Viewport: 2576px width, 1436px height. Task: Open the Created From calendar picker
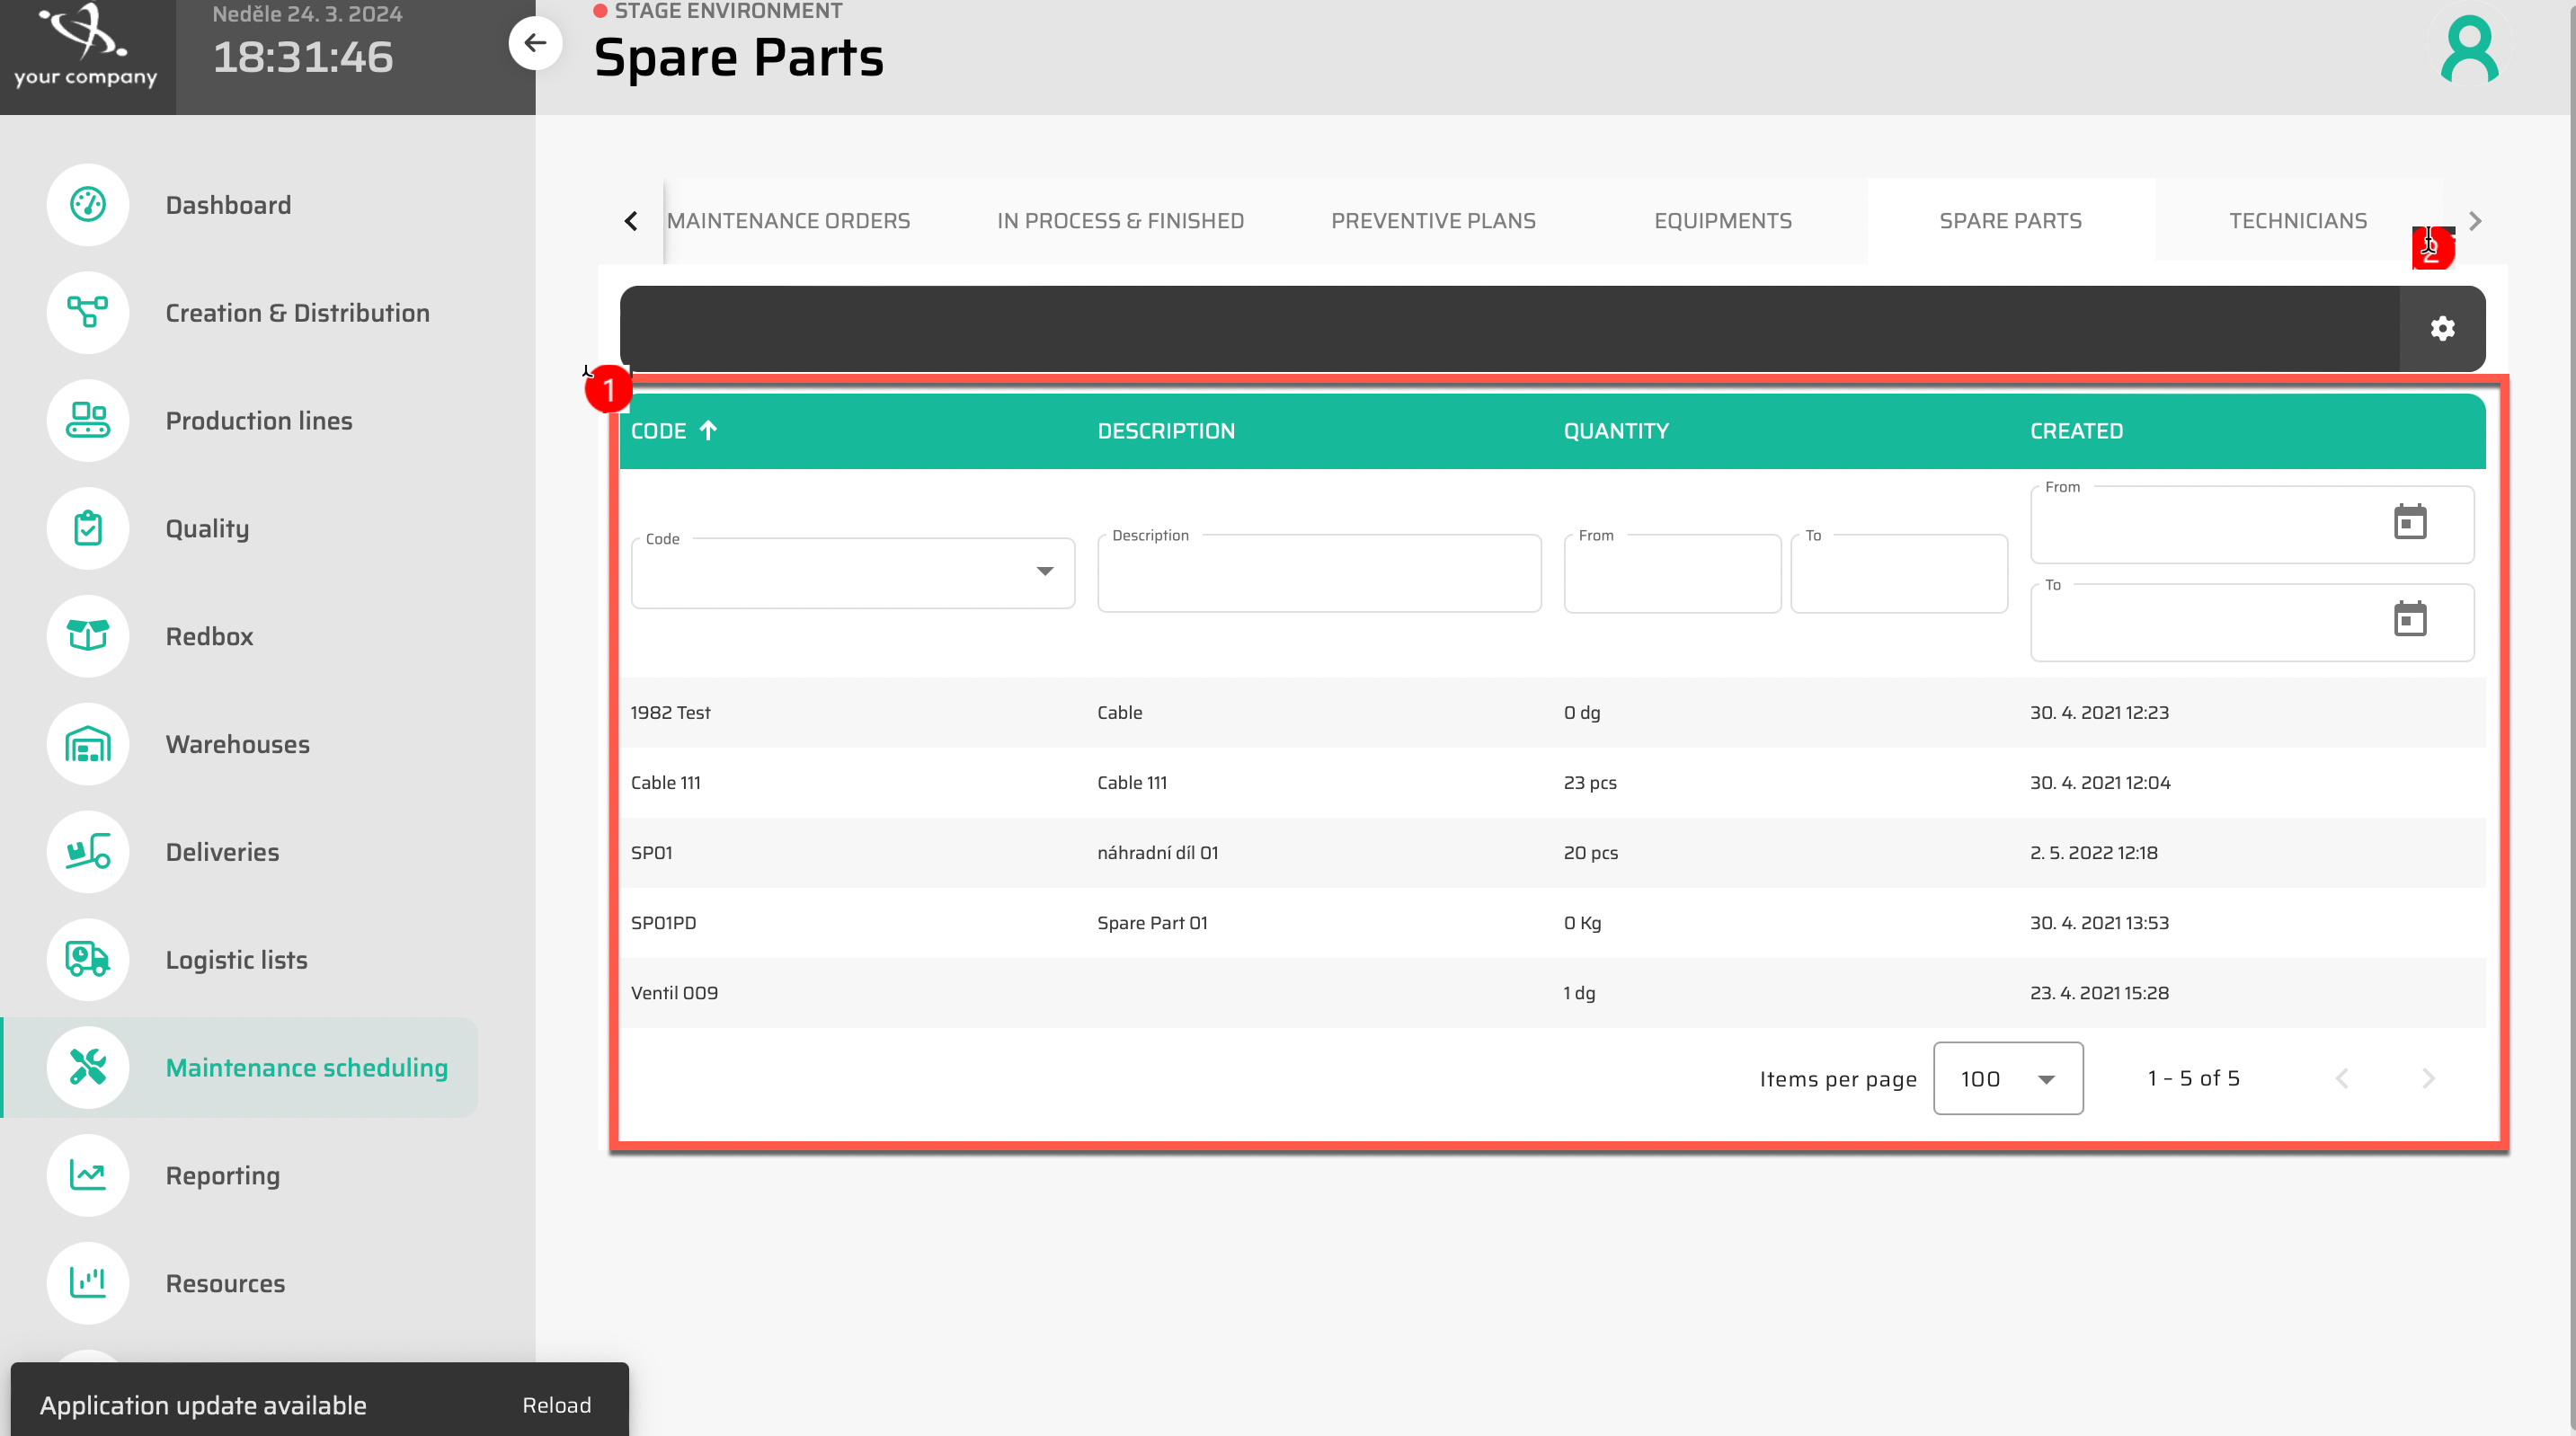tap(2410, 522)
